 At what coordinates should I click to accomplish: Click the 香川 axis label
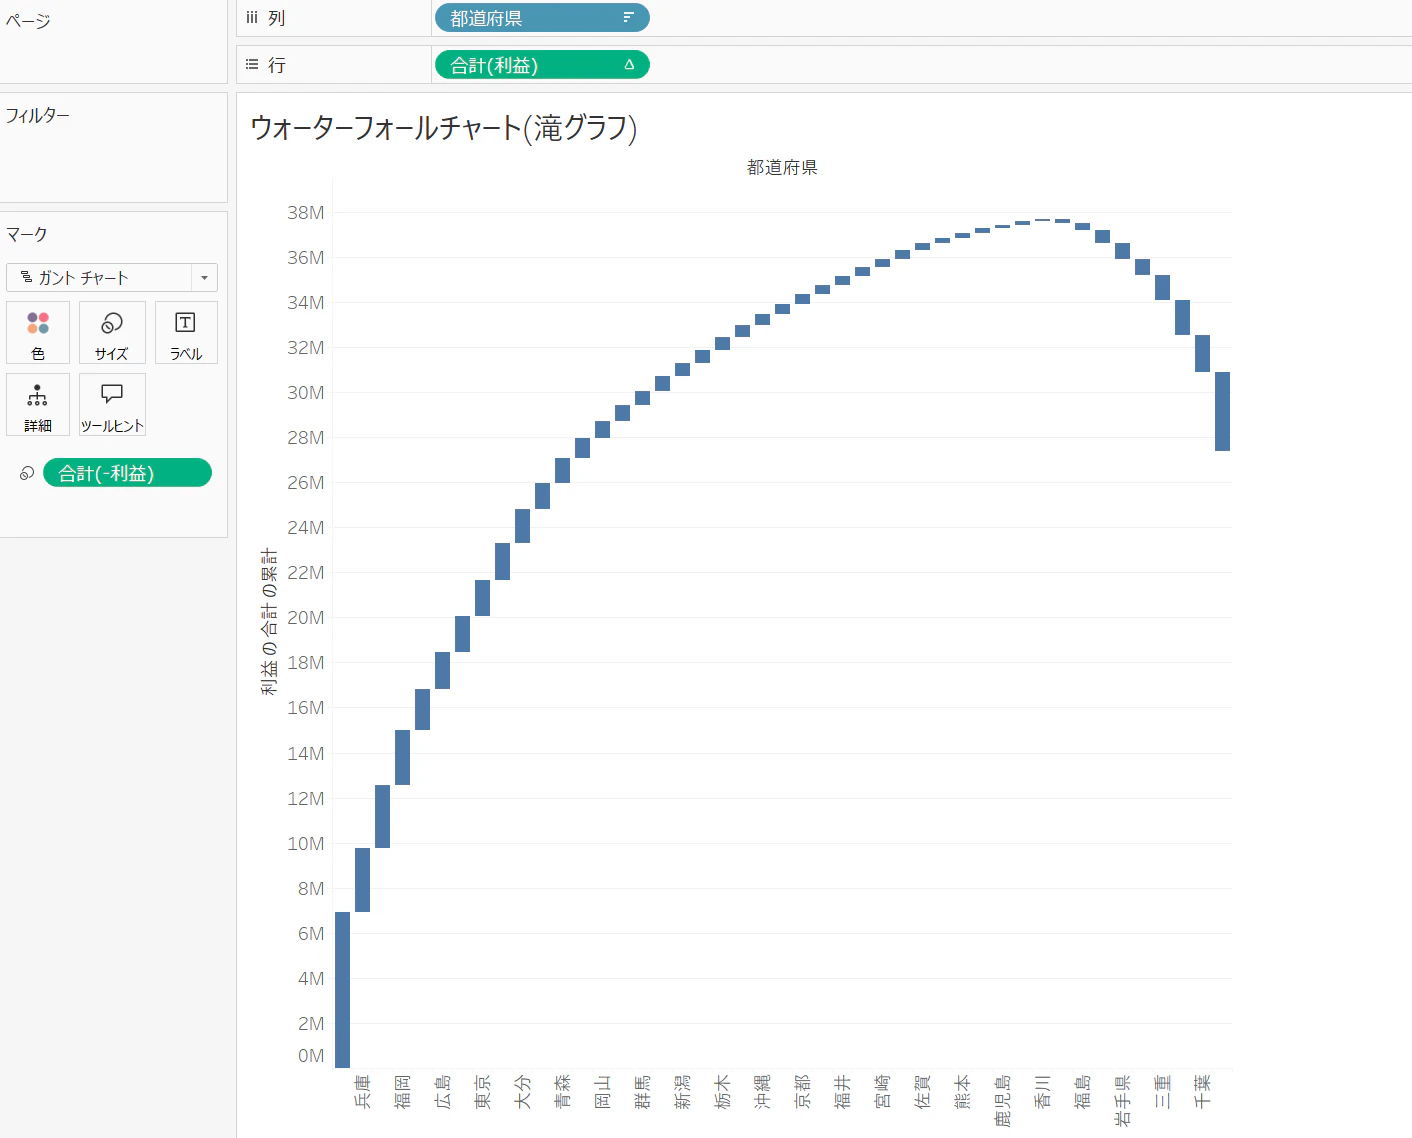click(1042, 1091)
